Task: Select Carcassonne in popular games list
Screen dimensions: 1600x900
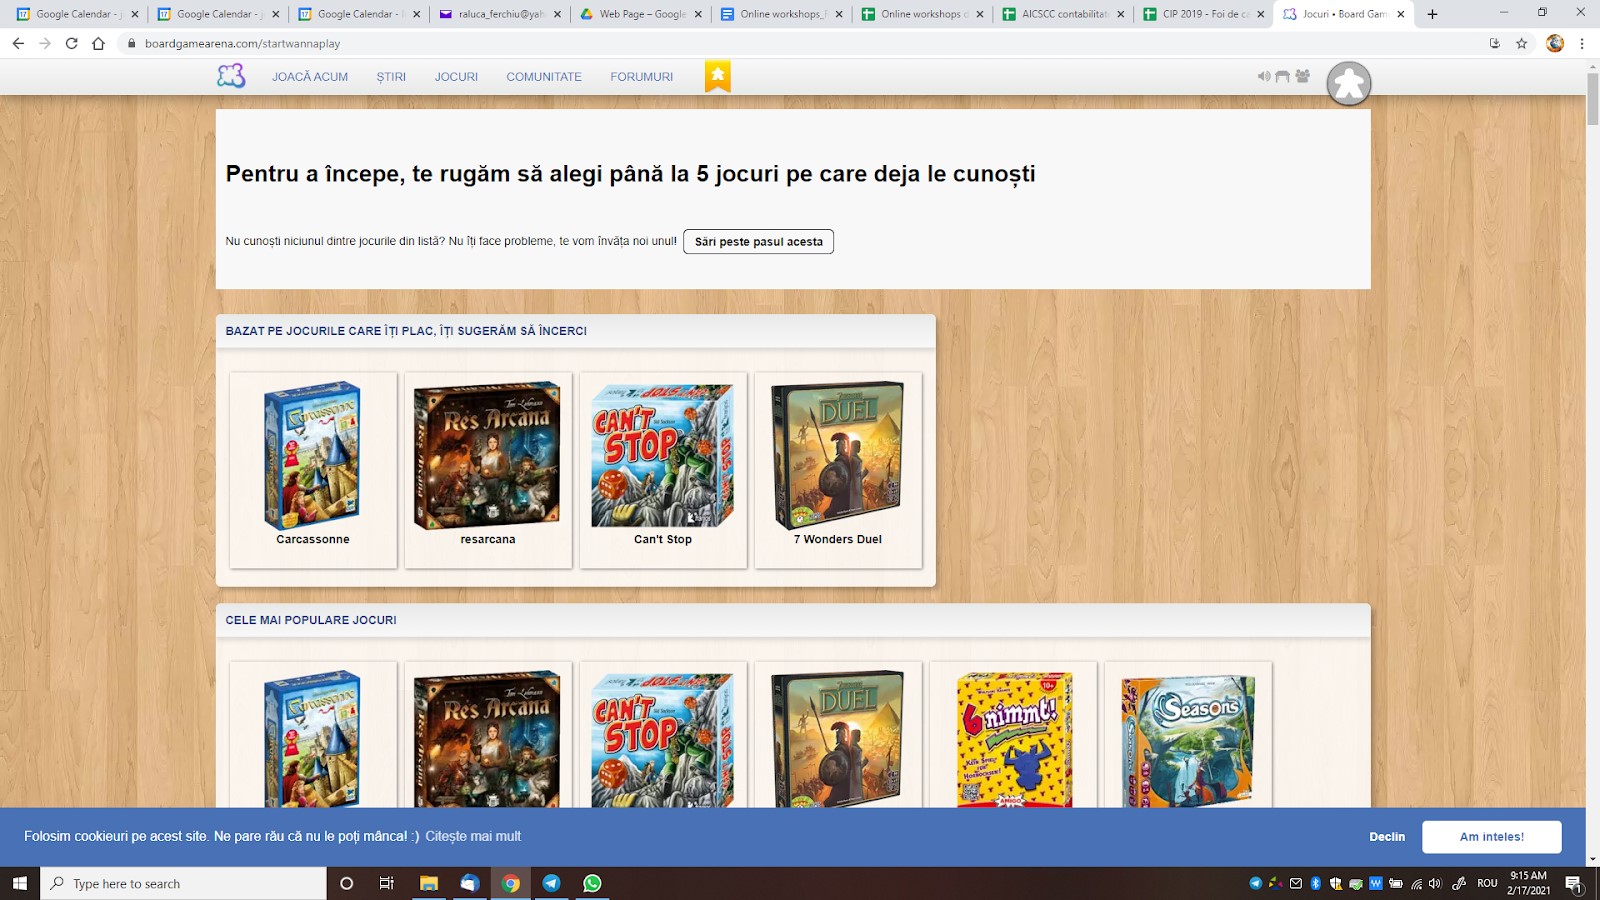Action: pos(313,735)
